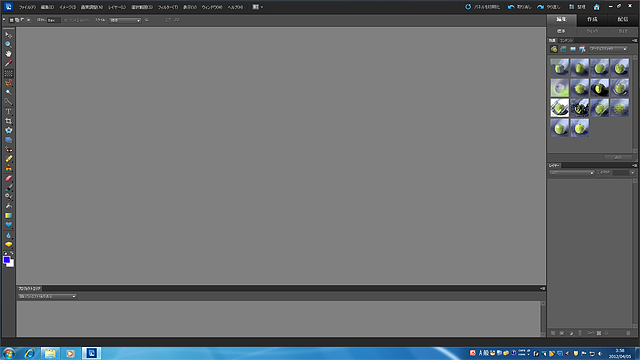Select the Zoom tool
Viewport: 640px width, 360px height.
click(8, 44)
